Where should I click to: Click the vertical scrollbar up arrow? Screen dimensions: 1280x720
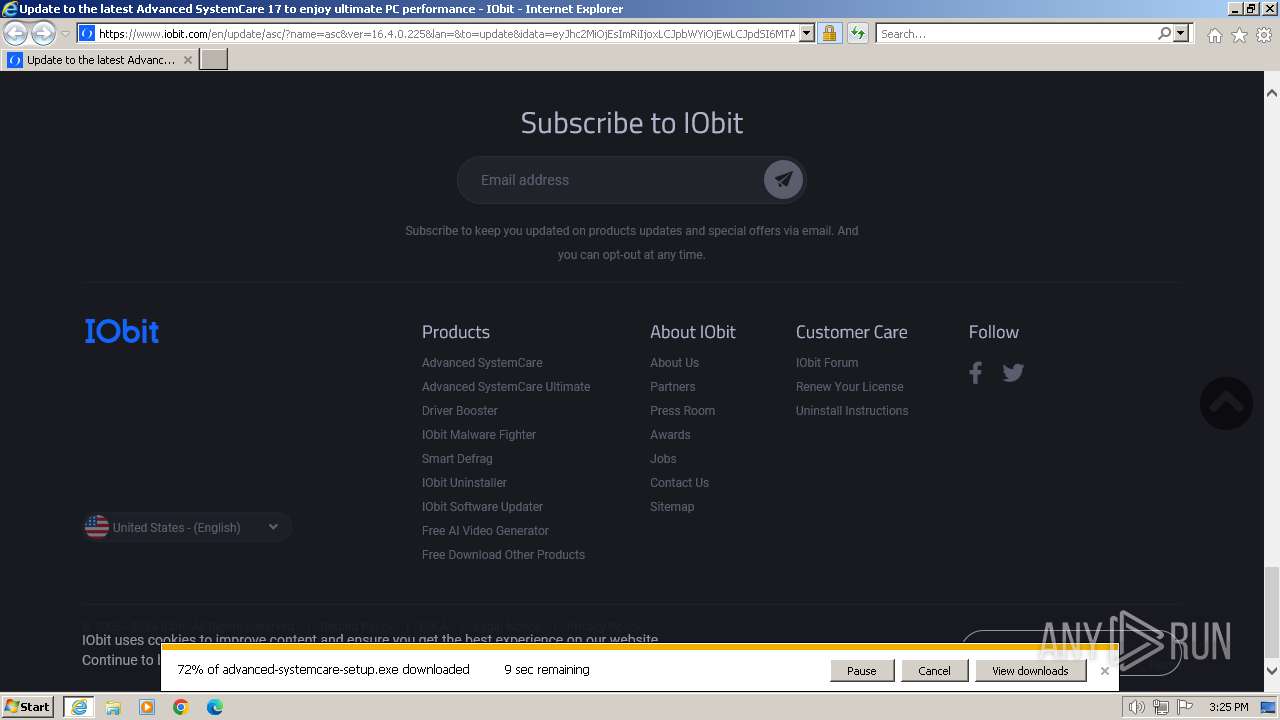click(x=1271, y=92)
